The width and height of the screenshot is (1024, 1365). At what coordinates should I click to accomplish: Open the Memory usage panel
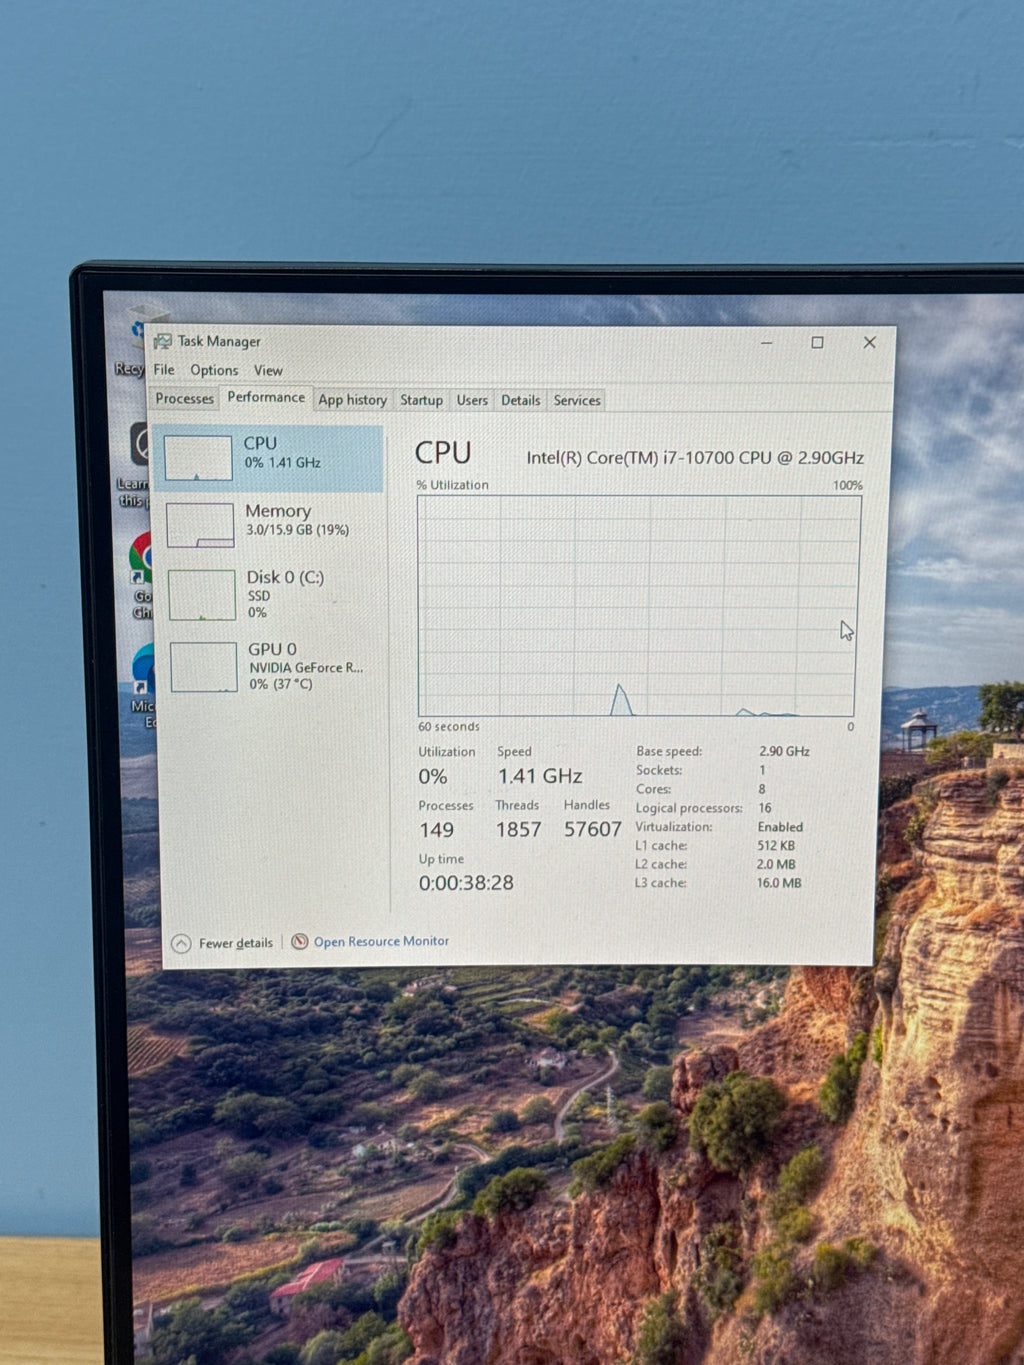[x=270, y=524]
